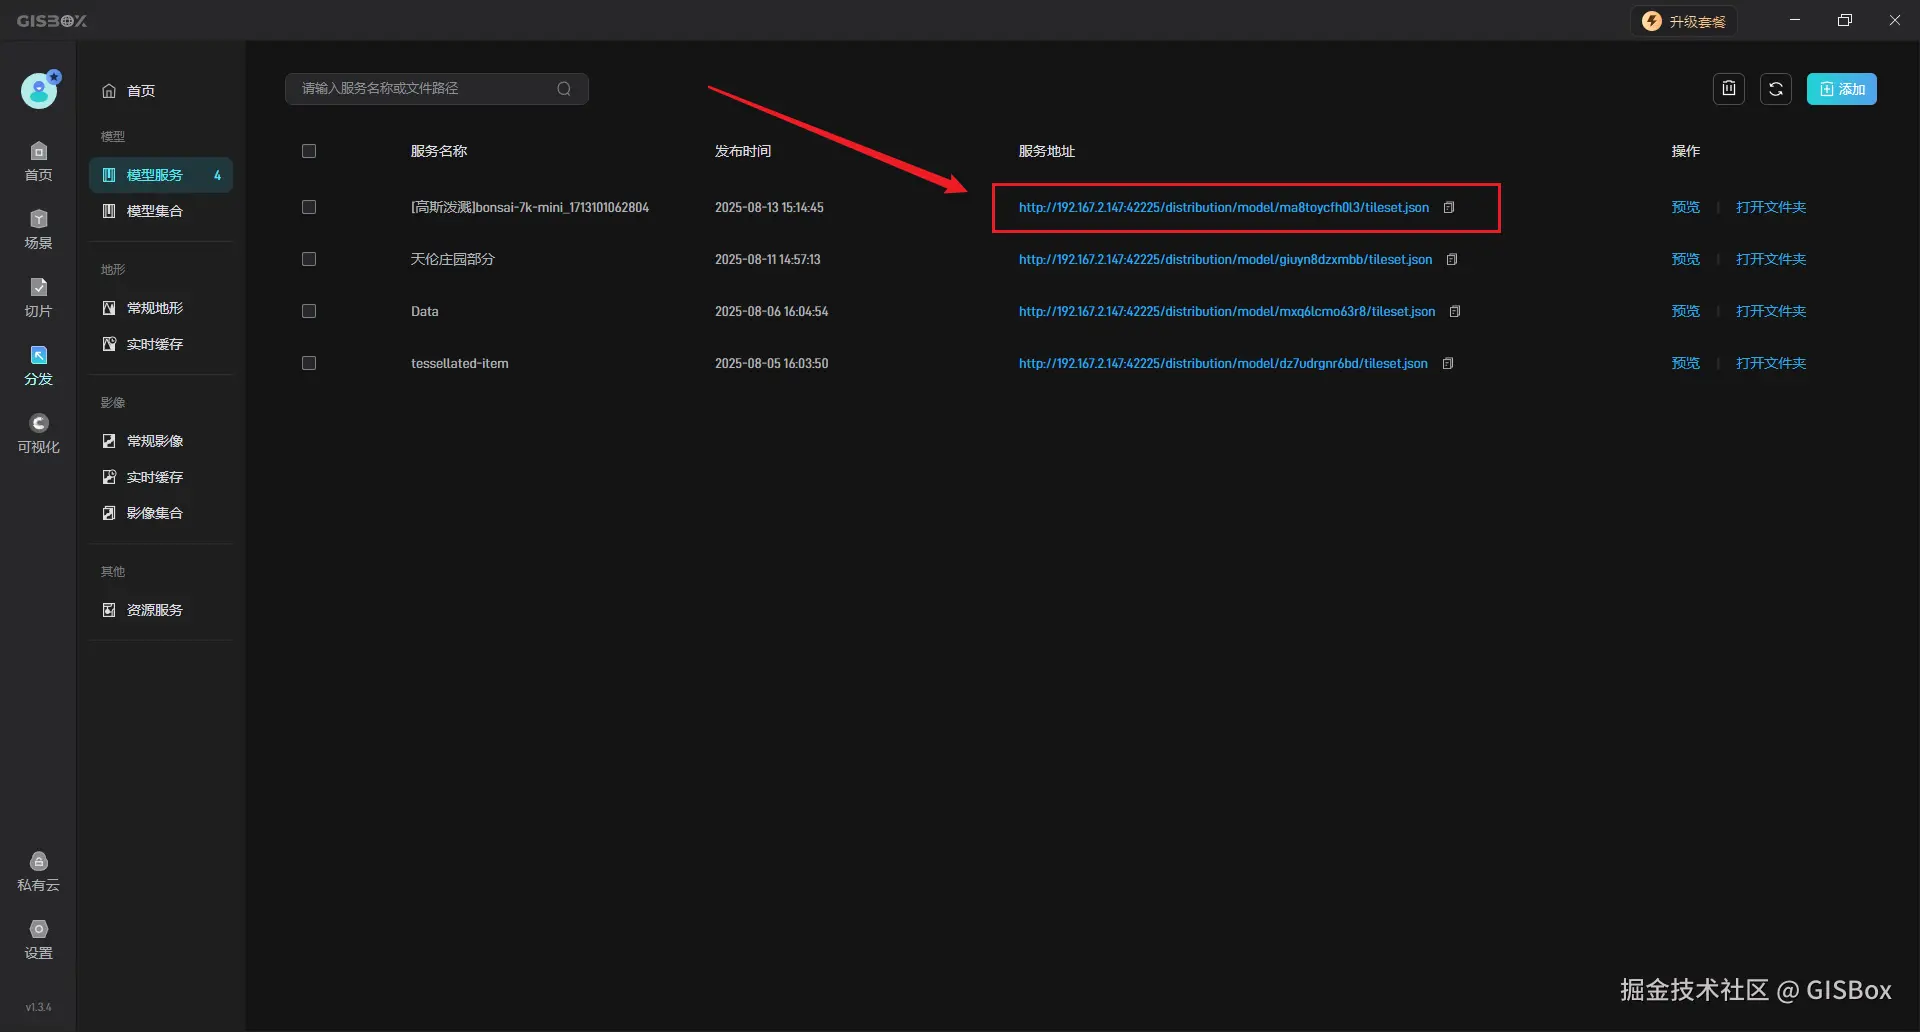This screenshot has width=1920, height=1032.
Task: Click the 发布时间 column header
Action: [743, 152]
